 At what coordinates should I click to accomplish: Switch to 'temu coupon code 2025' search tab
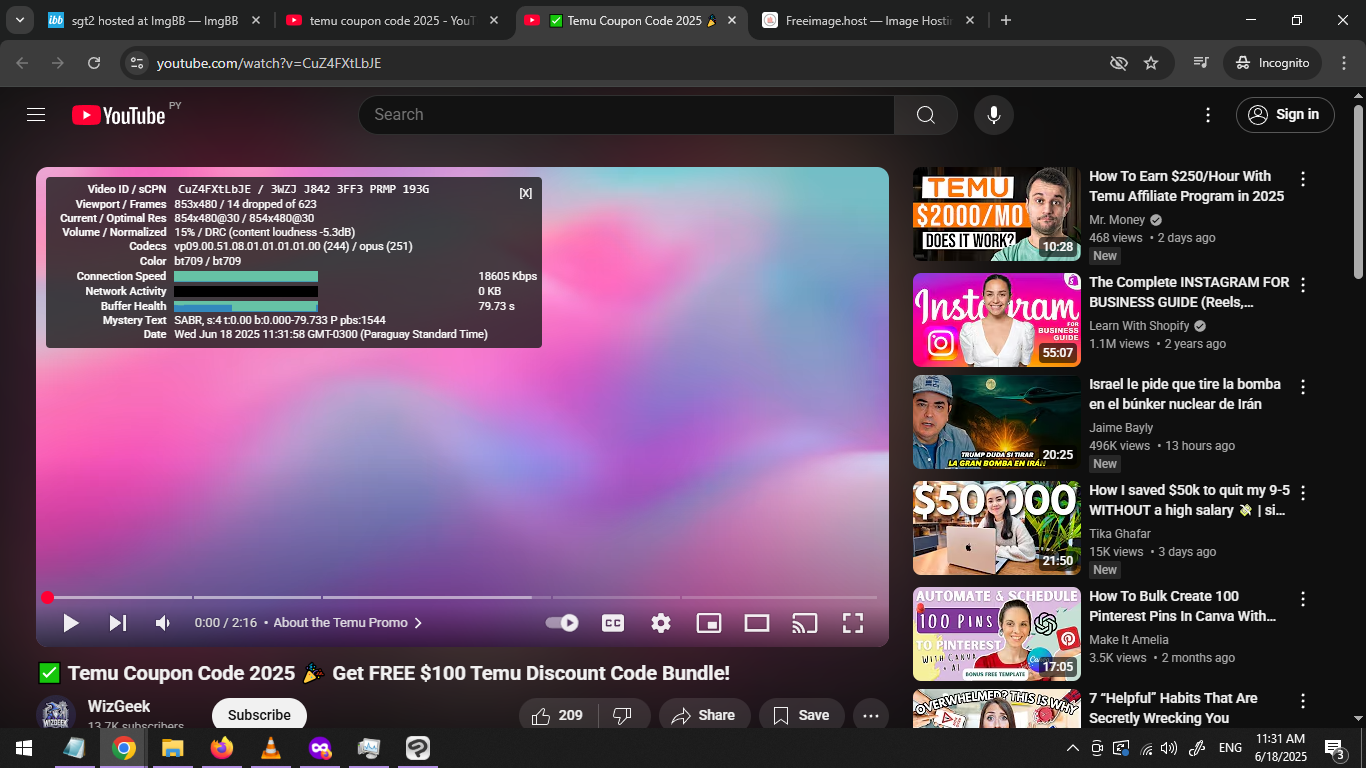pos(392,21)
